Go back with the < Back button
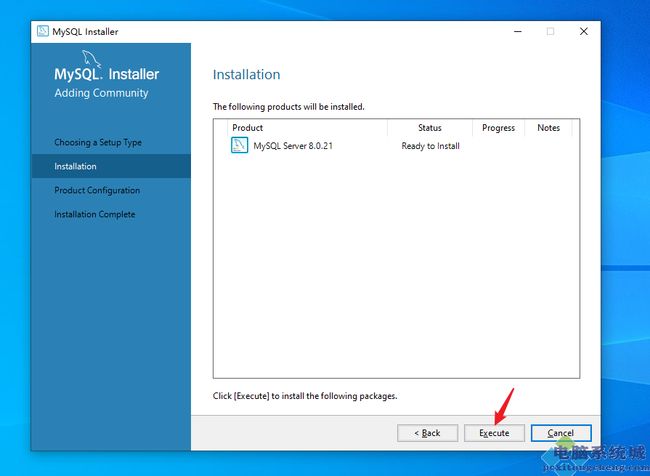Image resolution: width=650 pixels, height=476 pixels. [427, 433]
